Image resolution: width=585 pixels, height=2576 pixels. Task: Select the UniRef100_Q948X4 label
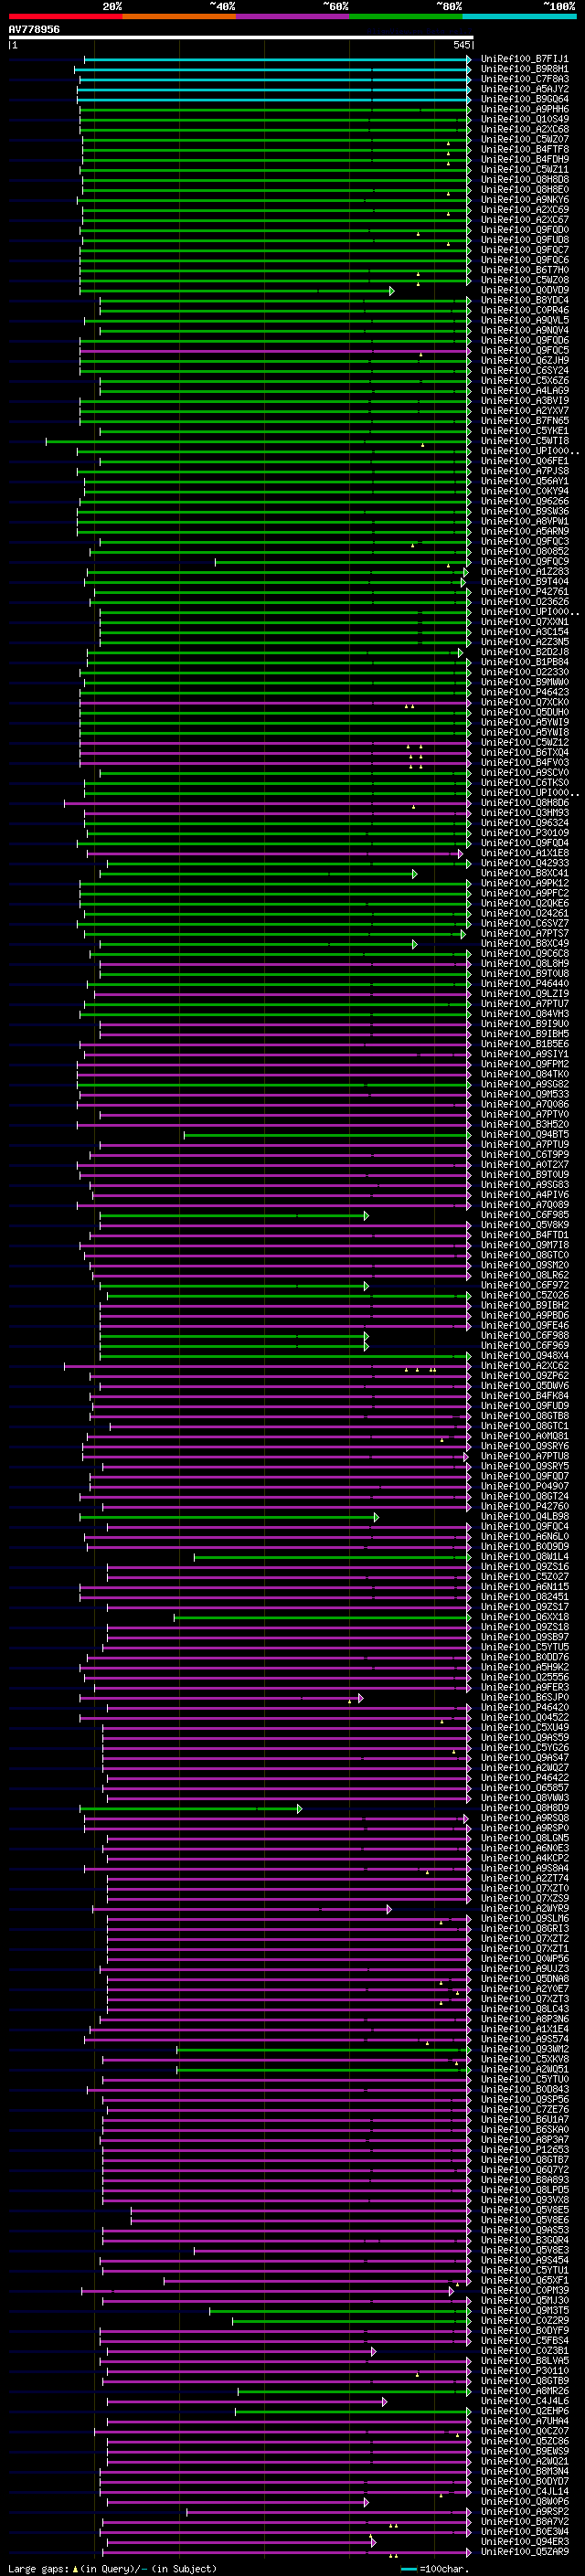point(524,1356)
